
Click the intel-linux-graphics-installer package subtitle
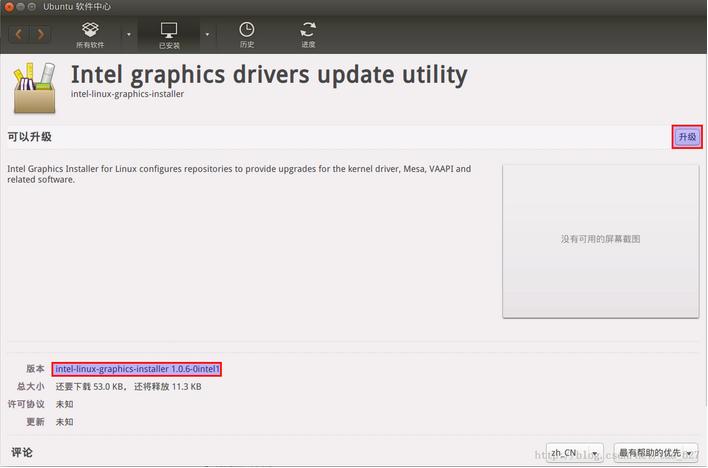point(127,94)
